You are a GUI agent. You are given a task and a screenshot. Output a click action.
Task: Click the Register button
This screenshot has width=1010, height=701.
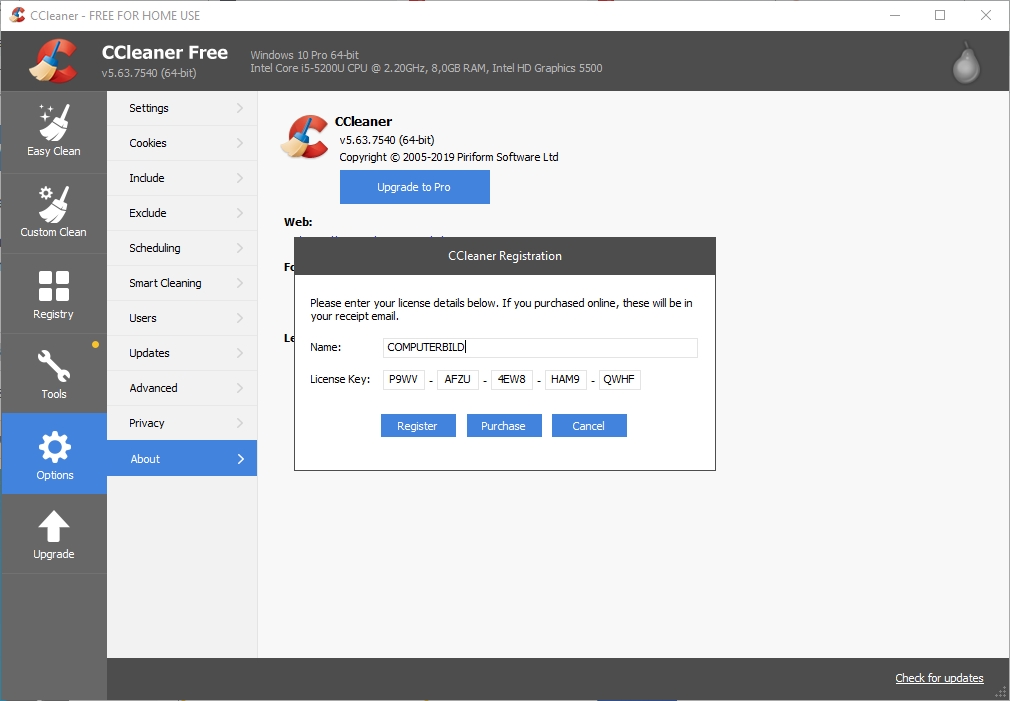coord(417,425)
